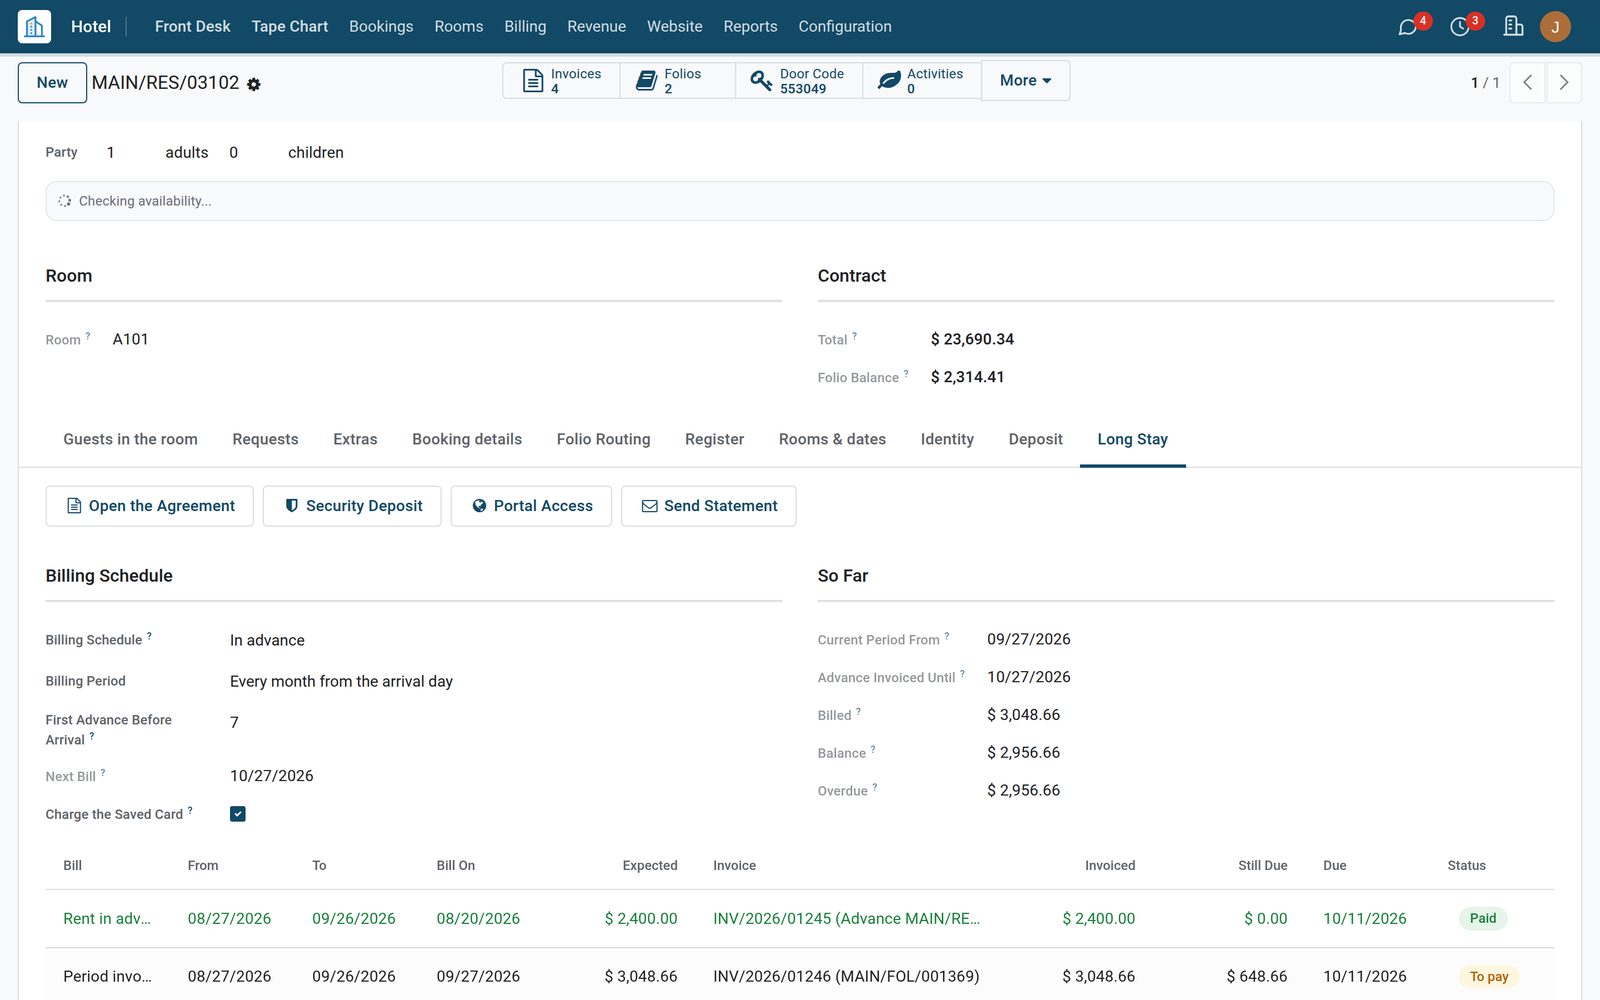The width and height of the screenshot is (1600, 1000).
Task: Click Security Deposit button
Action: [x=352, y=506]
